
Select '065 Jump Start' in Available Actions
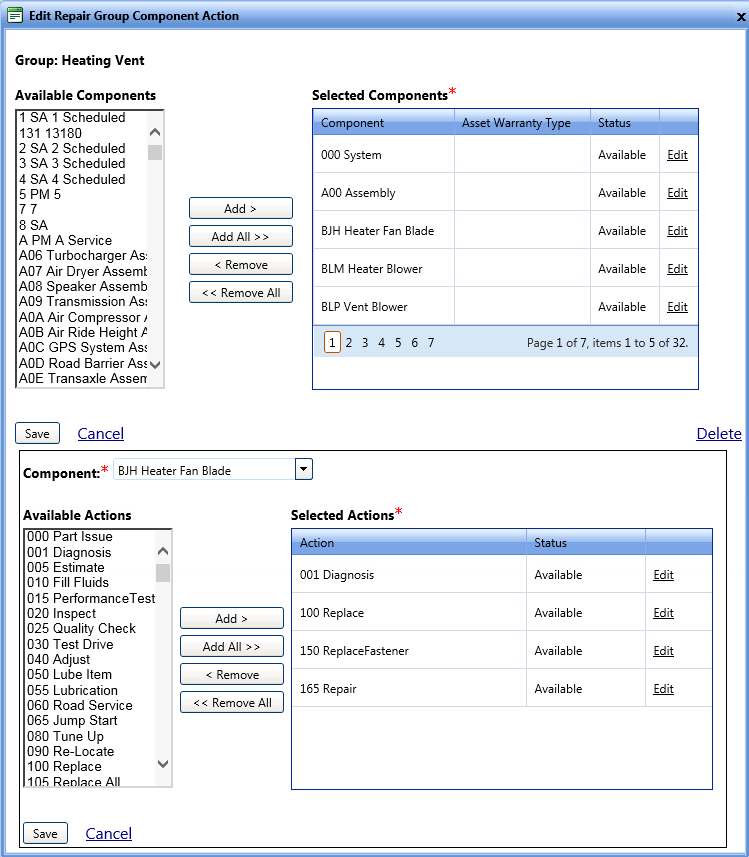click(x=72, y=721)
